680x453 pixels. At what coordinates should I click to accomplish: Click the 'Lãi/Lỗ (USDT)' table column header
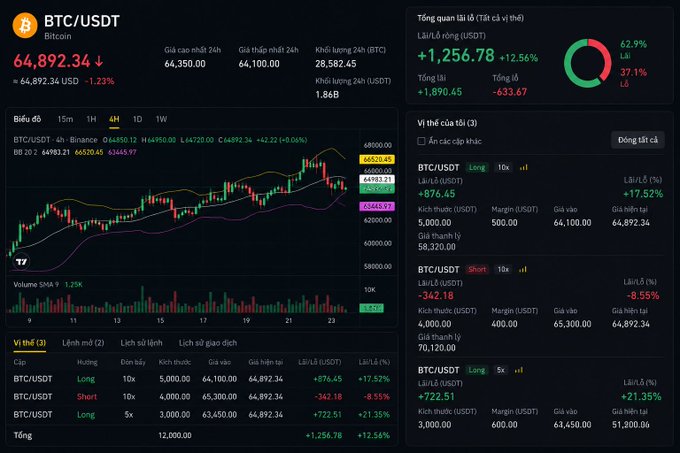[x=320, y=362]
